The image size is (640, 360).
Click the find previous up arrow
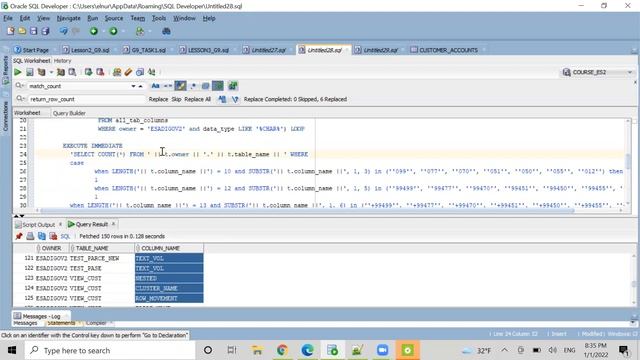[x=140, y=87]
